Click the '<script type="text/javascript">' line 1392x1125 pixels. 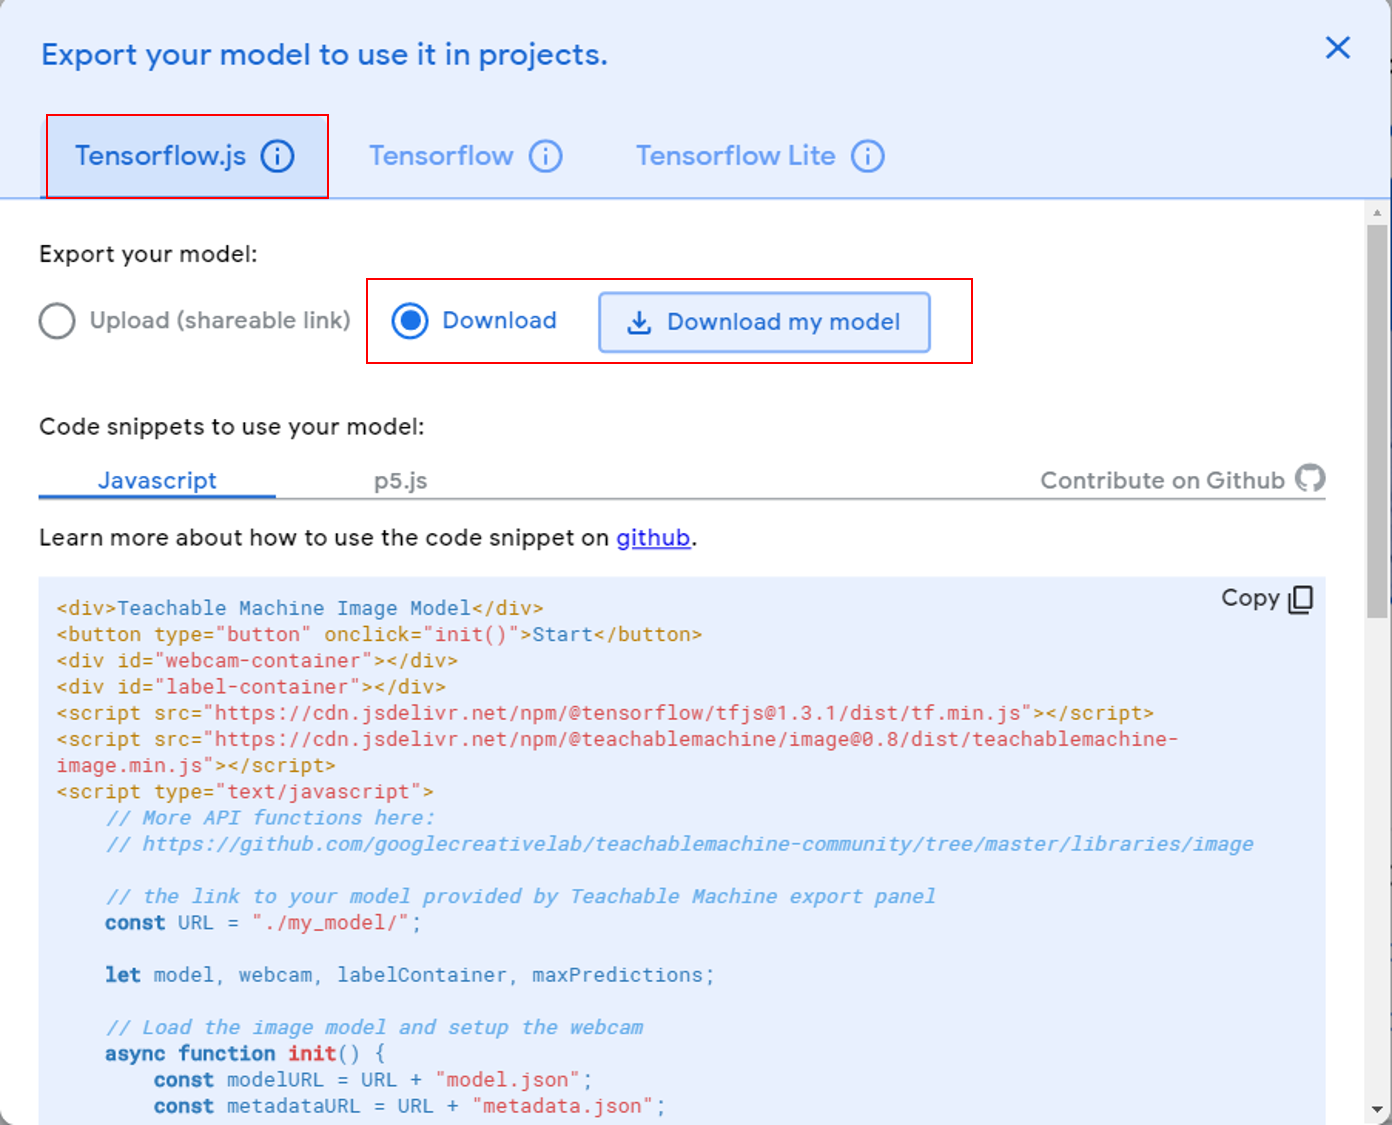point(245,792)
